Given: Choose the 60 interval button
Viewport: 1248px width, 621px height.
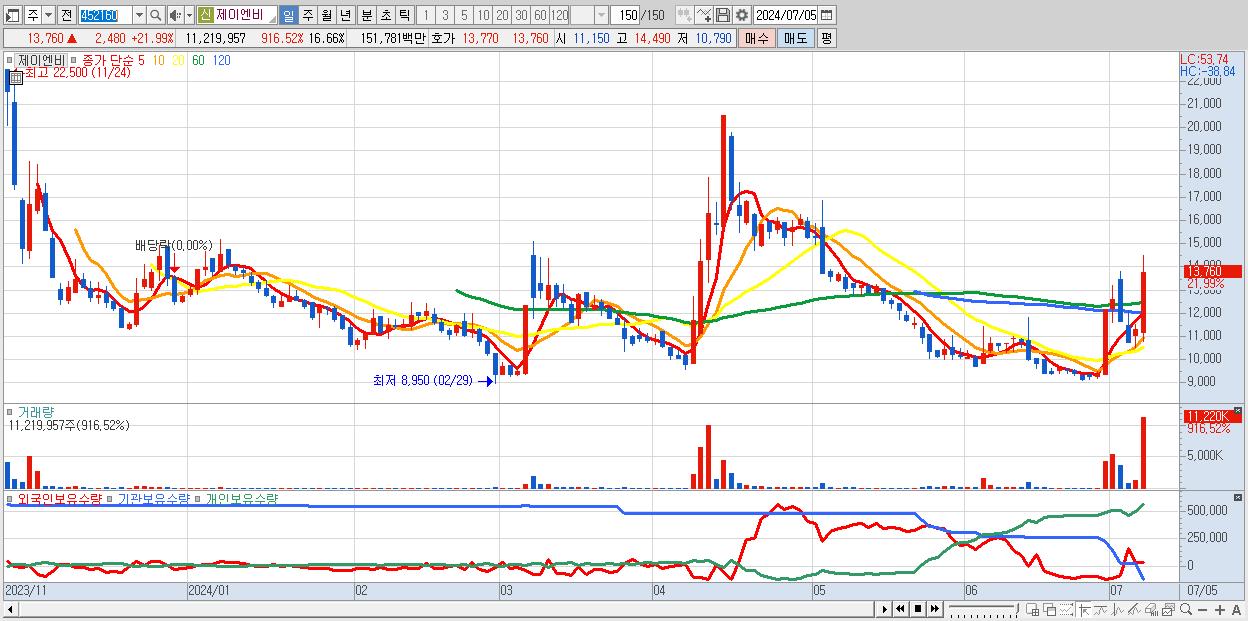Looking at the screenshot, I should point(540,15).
